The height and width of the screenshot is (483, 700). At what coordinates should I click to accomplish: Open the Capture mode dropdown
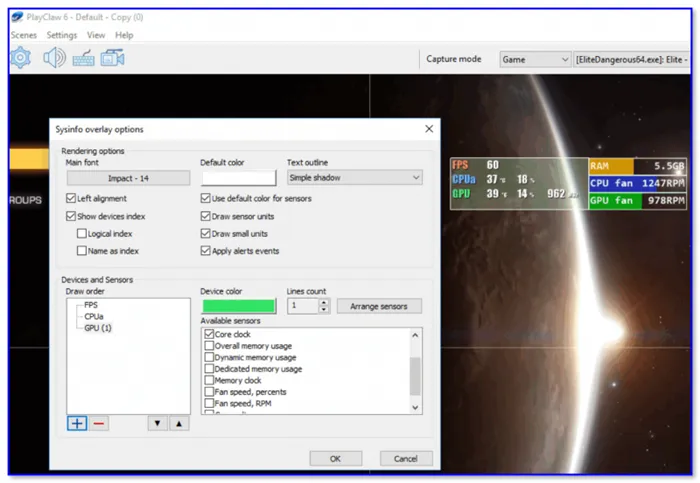pos(533,59)
